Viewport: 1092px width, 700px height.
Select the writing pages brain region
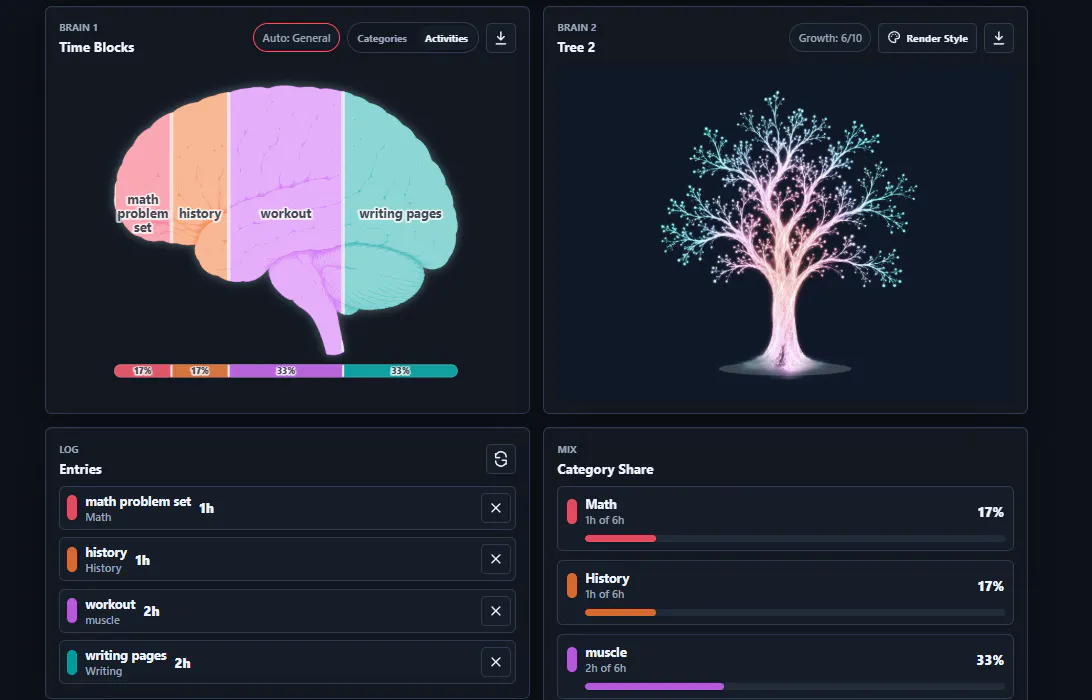(x=400, y=202)
